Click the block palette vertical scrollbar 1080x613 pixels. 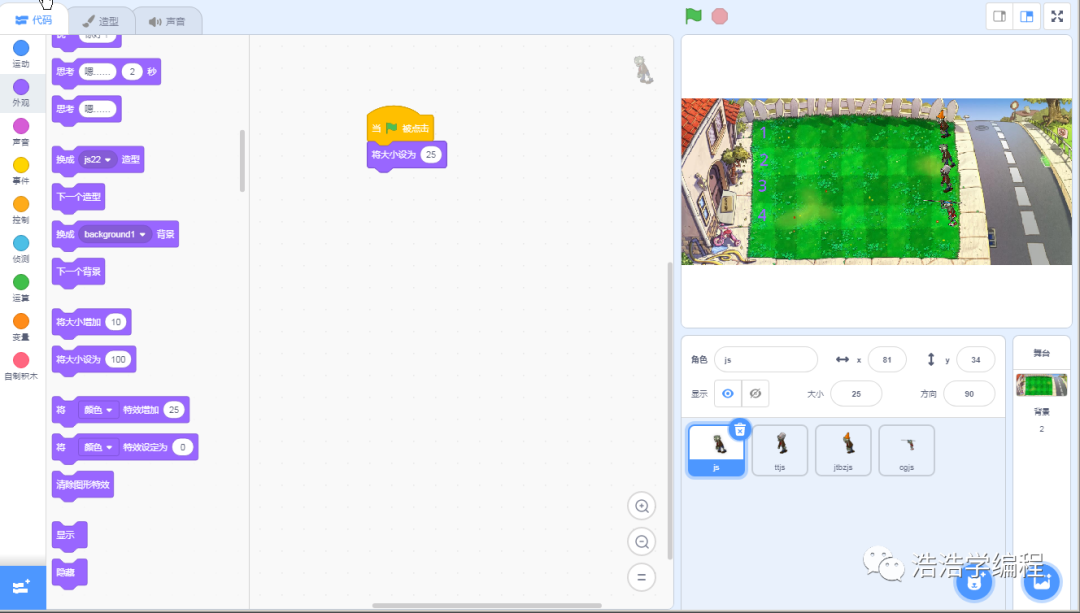click(x=242, y=160)
